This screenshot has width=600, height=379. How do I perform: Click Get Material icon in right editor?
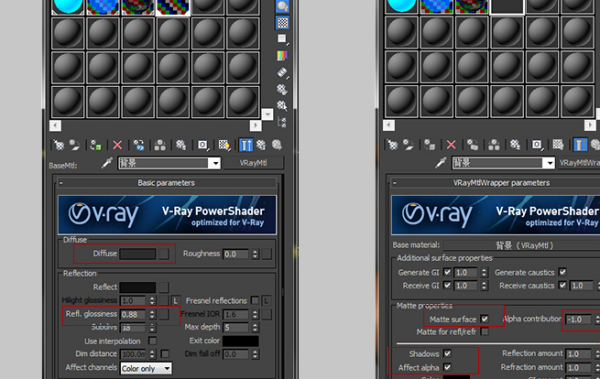click(392, 145)
